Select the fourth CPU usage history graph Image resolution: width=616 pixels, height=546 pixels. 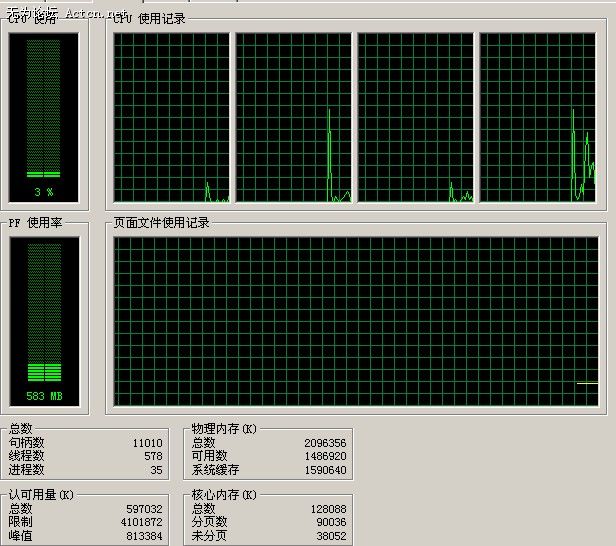[538, 118]
